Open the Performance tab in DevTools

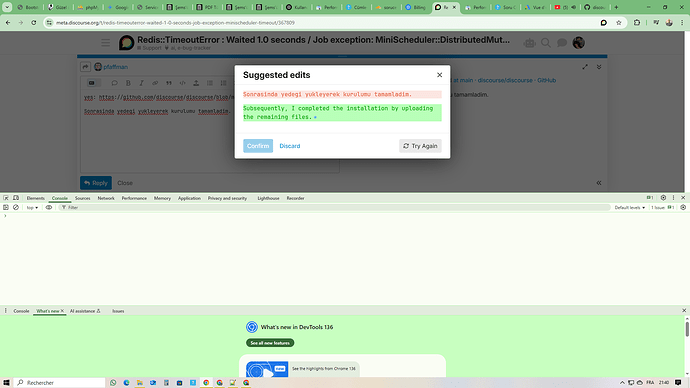pos(134,198)
